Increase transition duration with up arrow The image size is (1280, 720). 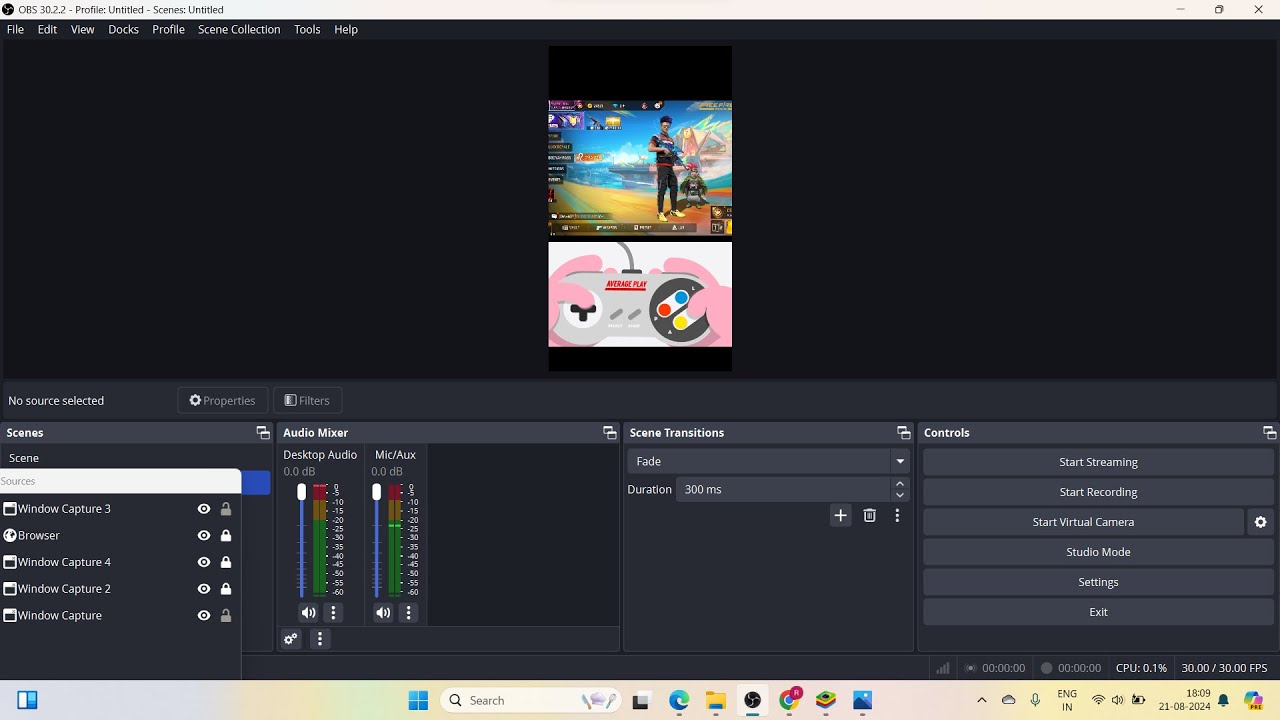point(900,484)
